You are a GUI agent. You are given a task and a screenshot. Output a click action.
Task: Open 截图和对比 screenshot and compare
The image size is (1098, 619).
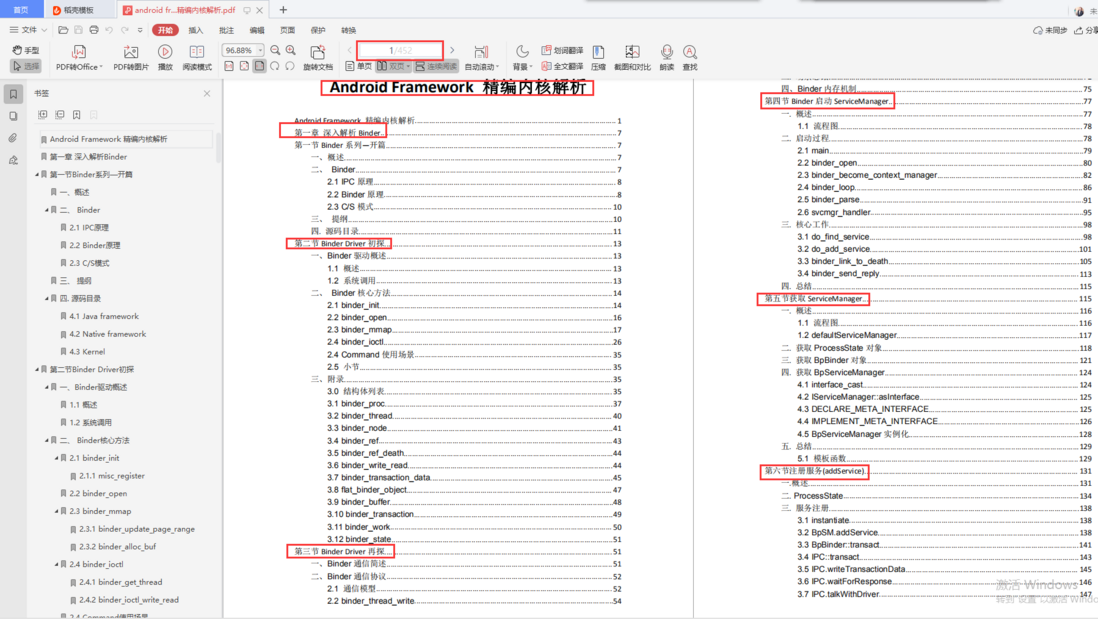pos(632,57)
